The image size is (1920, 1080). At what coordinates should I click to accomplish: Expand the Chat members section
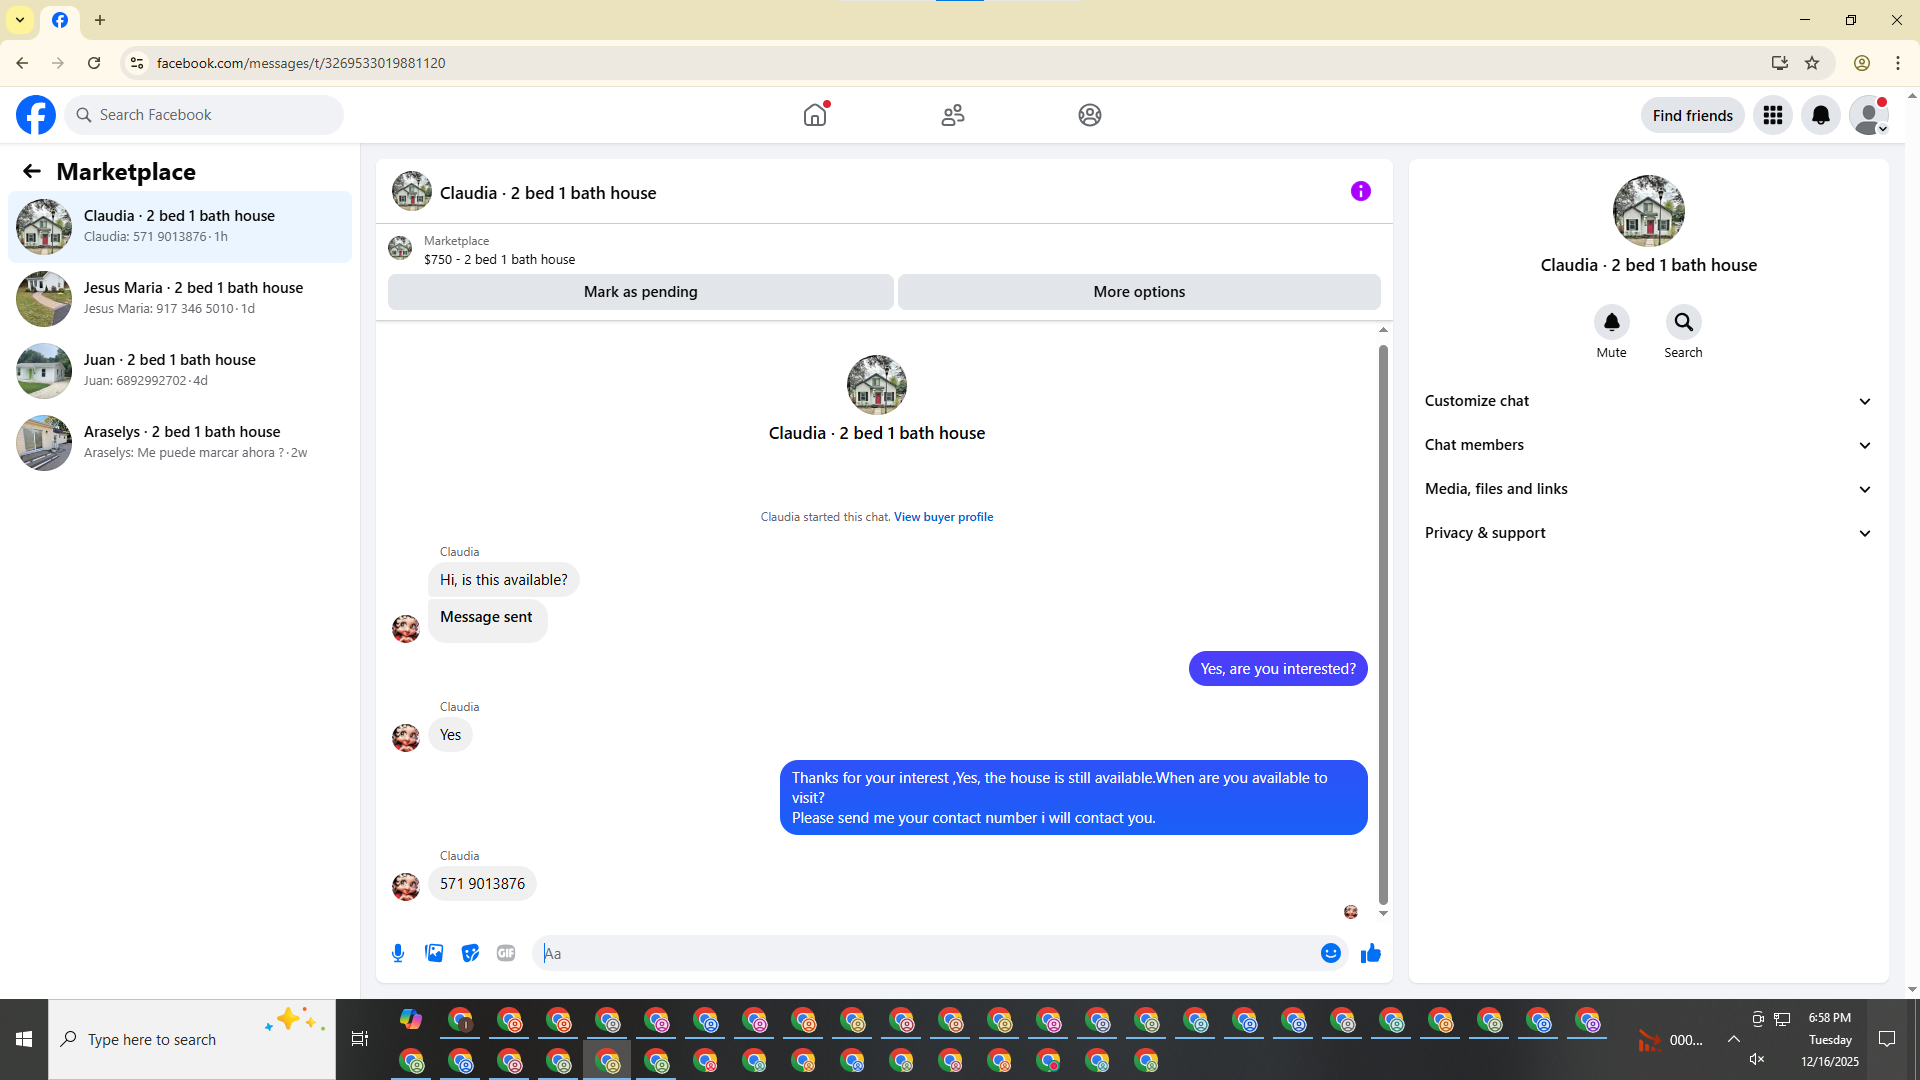(1648, 445)
